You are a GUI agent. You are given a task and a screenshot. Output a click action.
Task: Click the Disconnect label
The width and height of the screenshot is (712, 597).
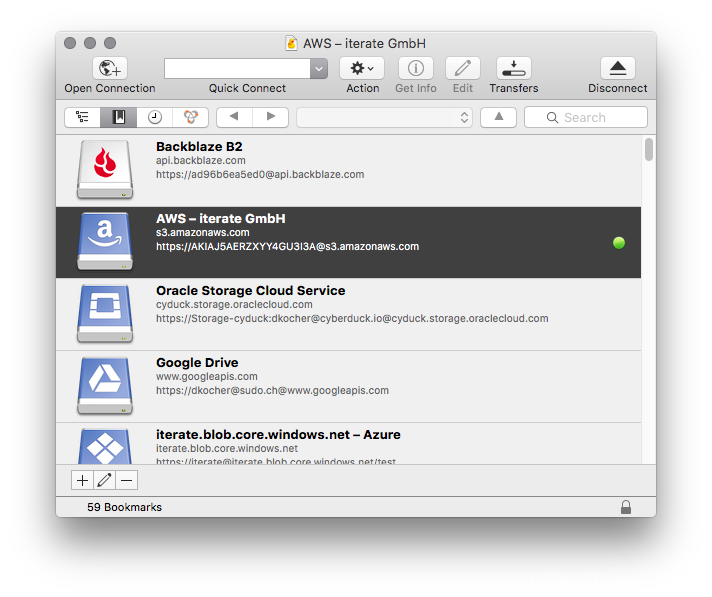point(618,88)
